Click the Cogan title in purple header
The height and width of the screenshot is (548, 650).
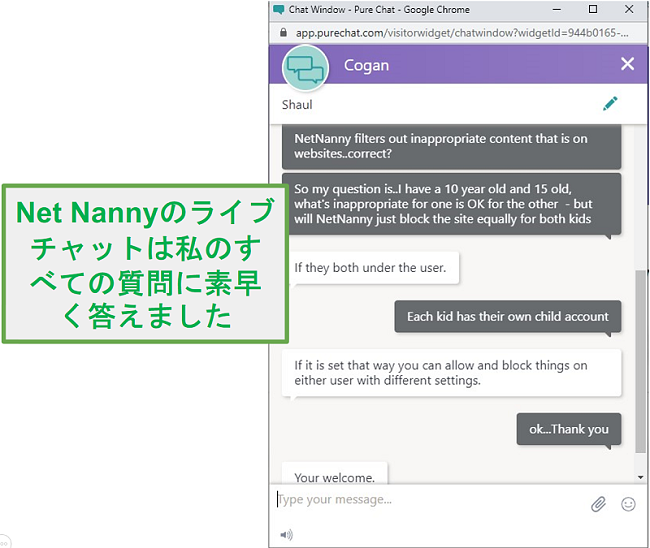(366, 65)
